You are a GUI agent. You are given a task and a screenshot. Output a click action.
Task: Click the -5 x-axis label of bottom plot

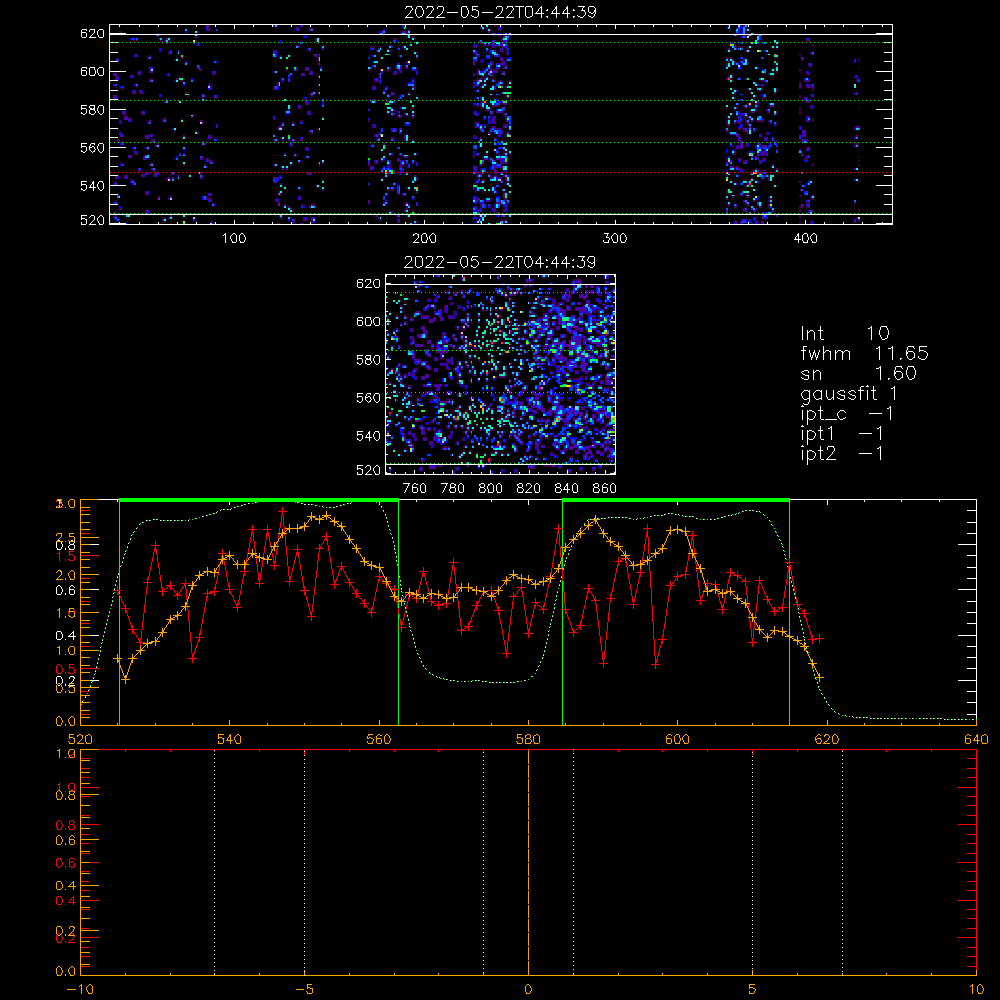305,990
